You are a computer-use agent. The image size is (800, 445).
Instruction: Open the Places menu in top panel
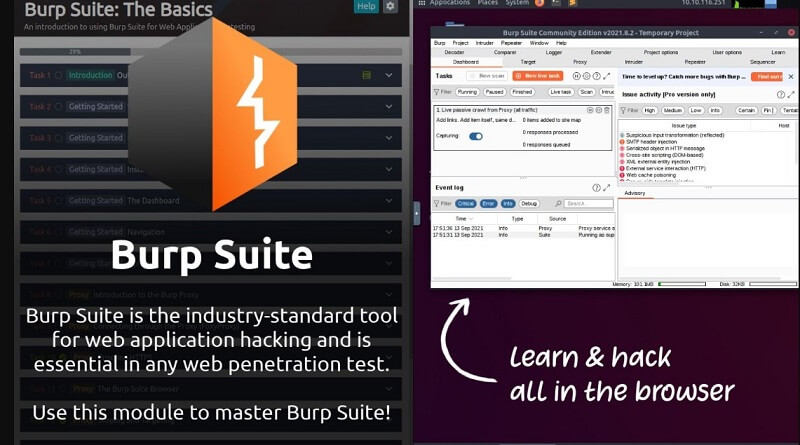(488, 3)
